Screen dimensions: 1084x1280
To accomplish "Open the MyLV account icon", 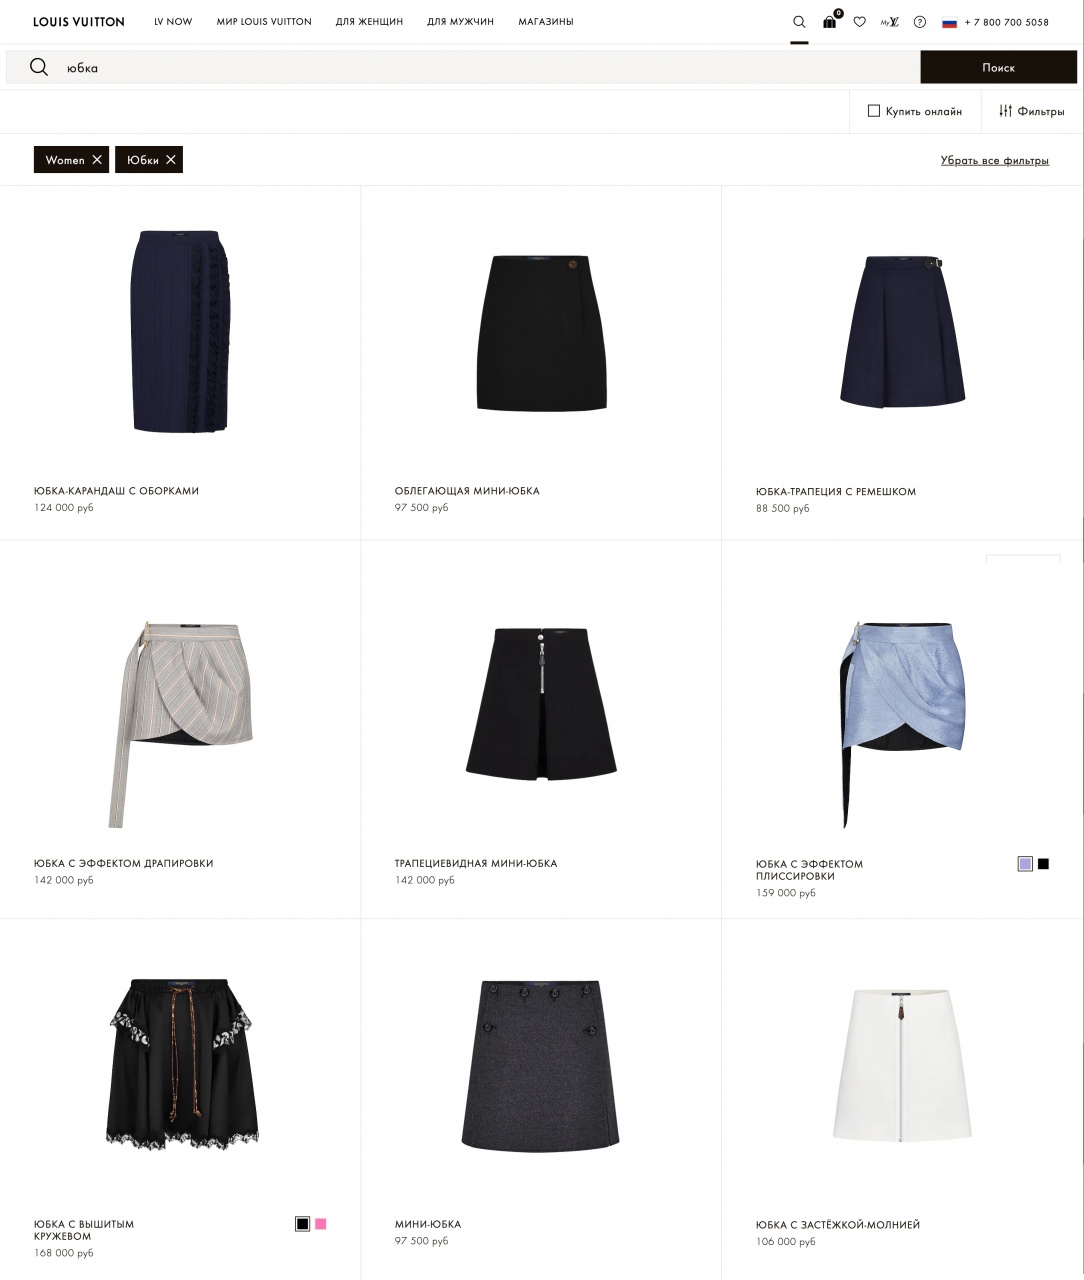I will coord(889,22).
